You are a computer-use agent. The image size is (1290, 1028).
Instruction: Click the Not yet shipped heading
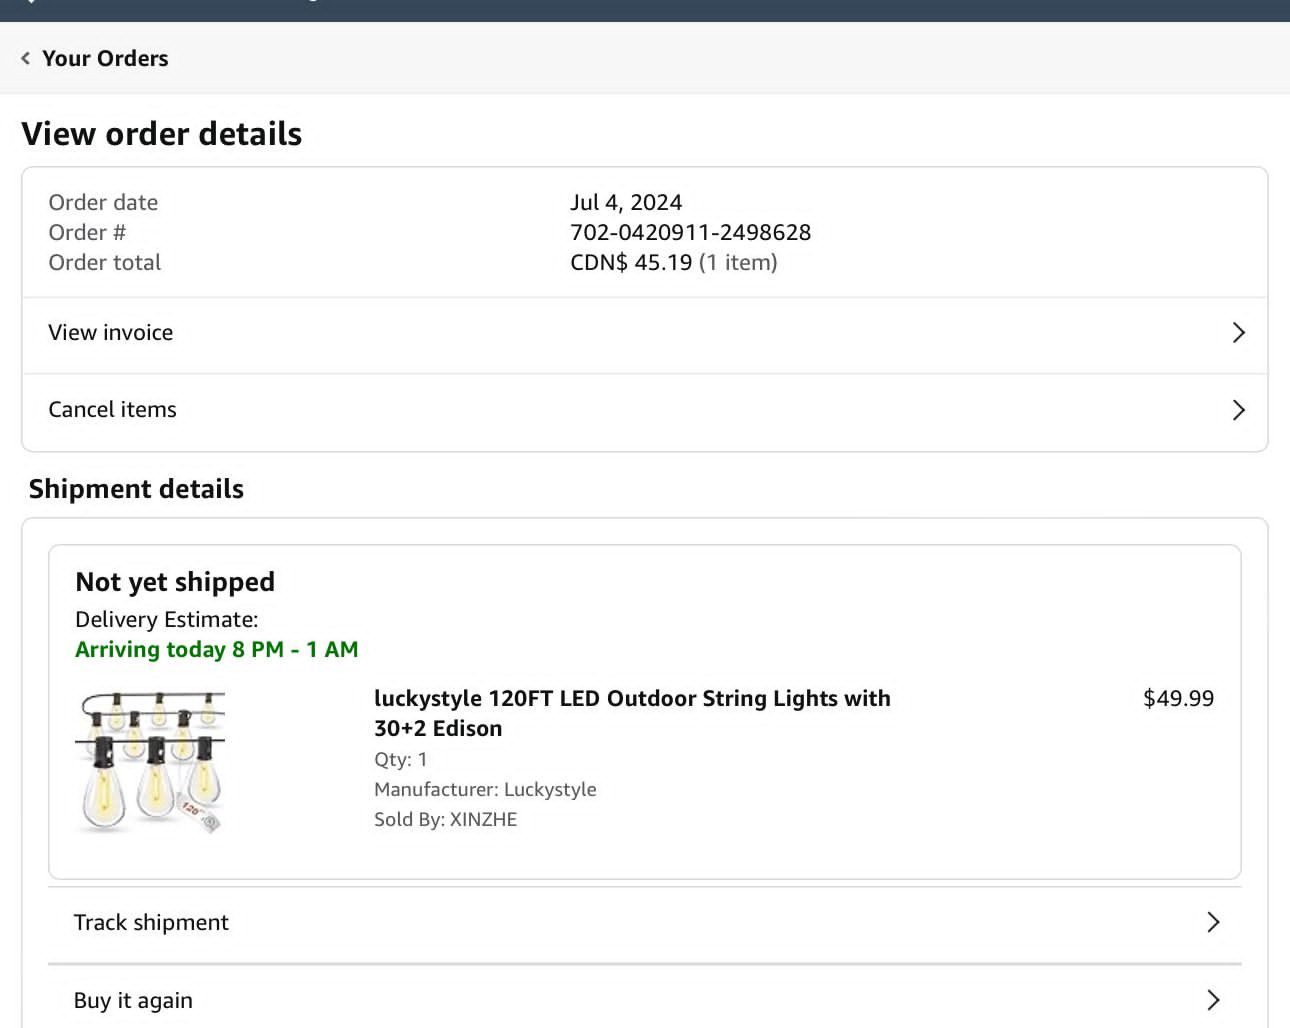[x=175, y=582]
